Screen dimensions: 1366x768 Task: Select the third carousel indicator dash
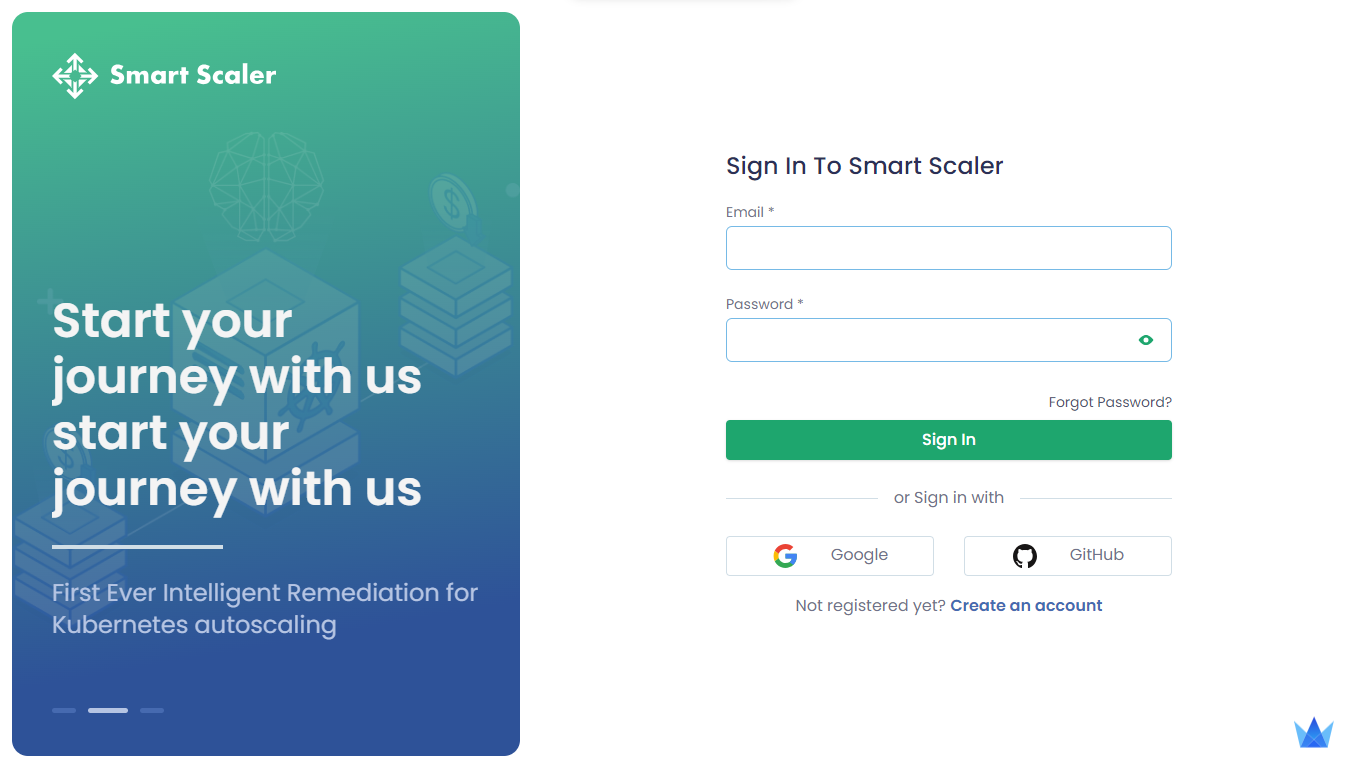click(152, 710)
